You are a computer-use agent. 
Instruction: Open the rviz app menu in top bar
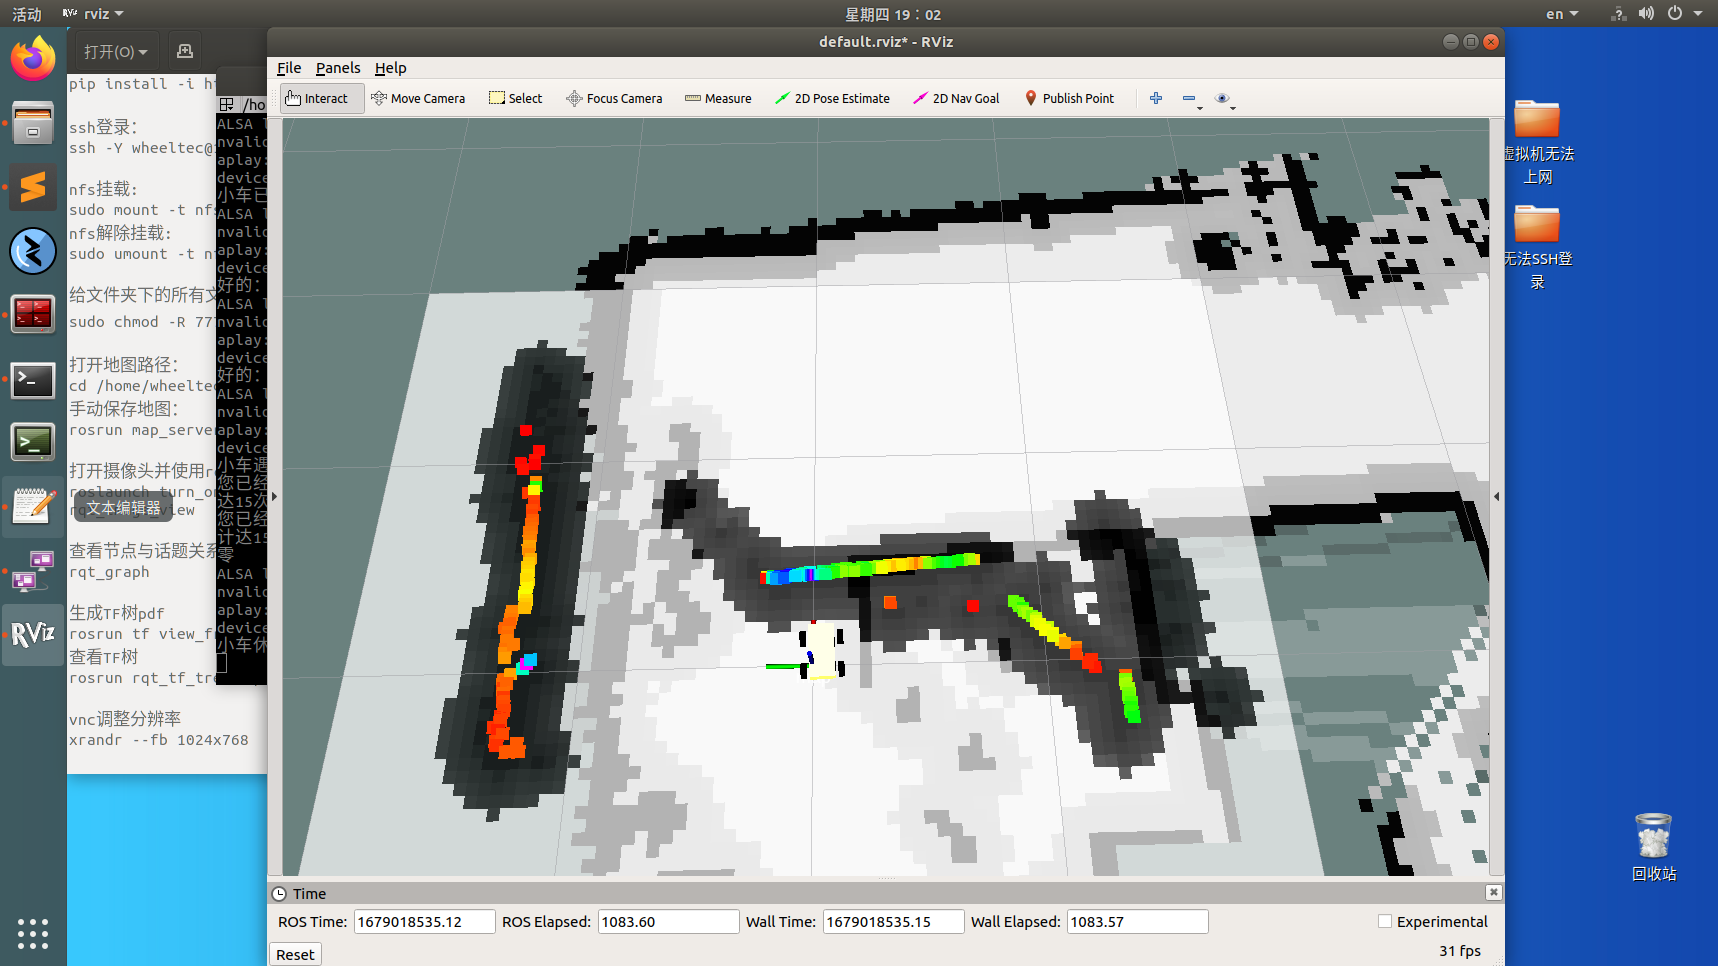point(93,14)
